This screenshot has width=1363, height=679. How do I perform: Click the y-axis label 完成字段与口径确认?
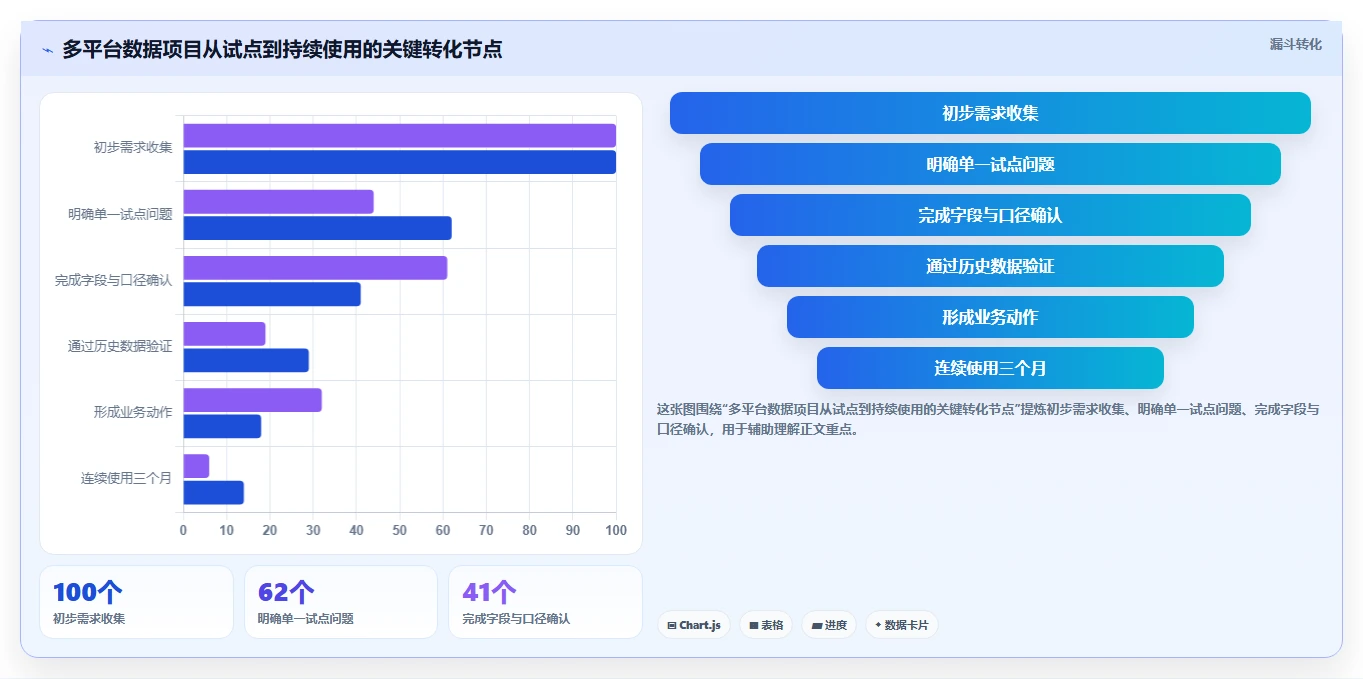click(114, 280)
